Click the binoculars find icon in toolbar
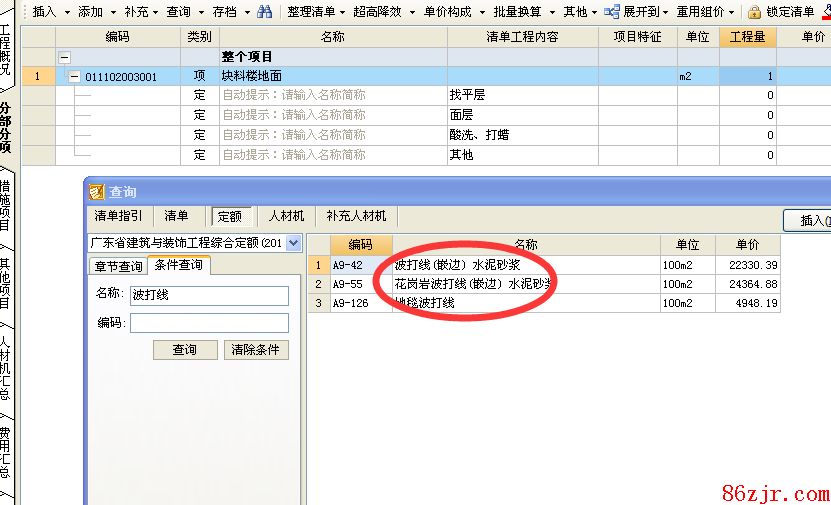Image resolution: width=831 pixels, height=505 pixels. pyautogui.click(x=264, y=12)
